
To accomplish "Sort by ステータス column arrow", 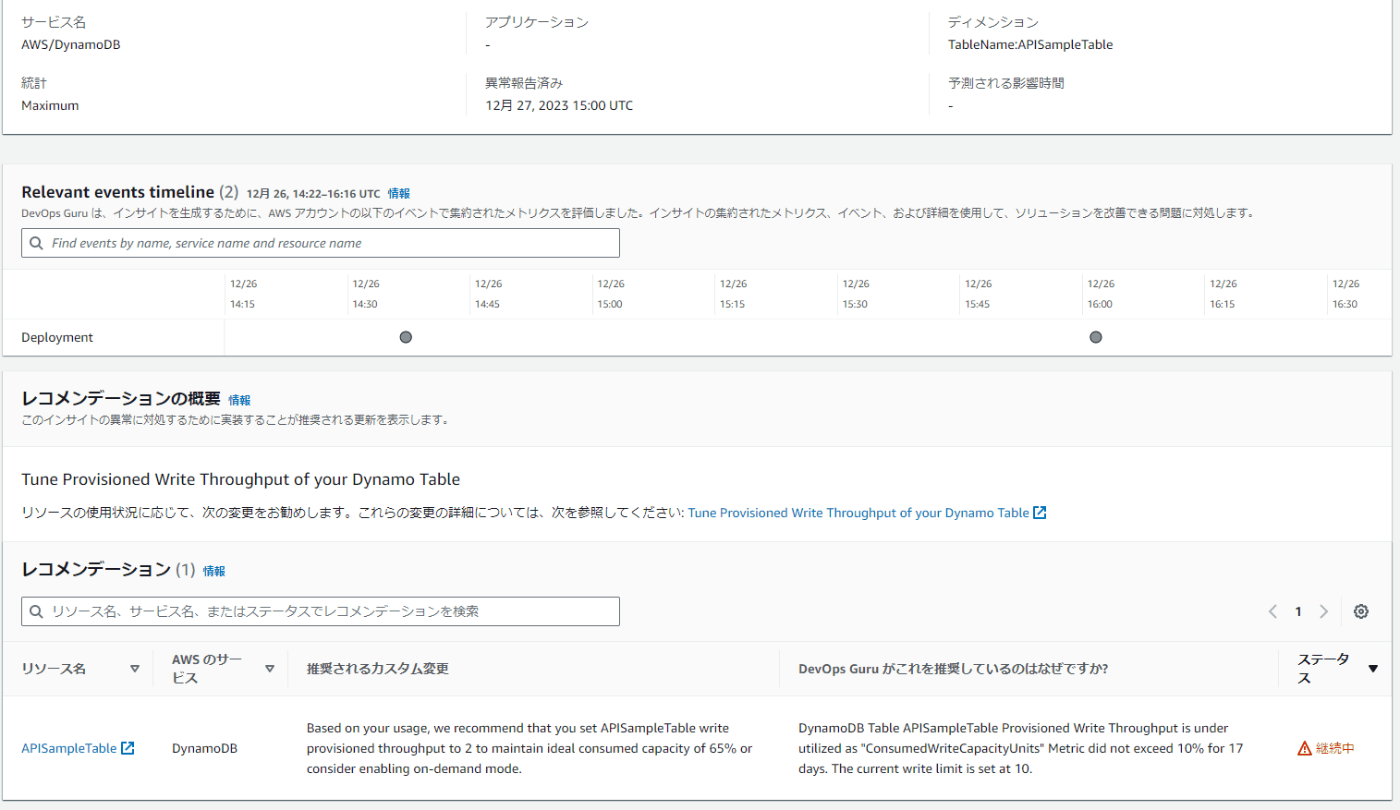I will tap(1373, 669).
